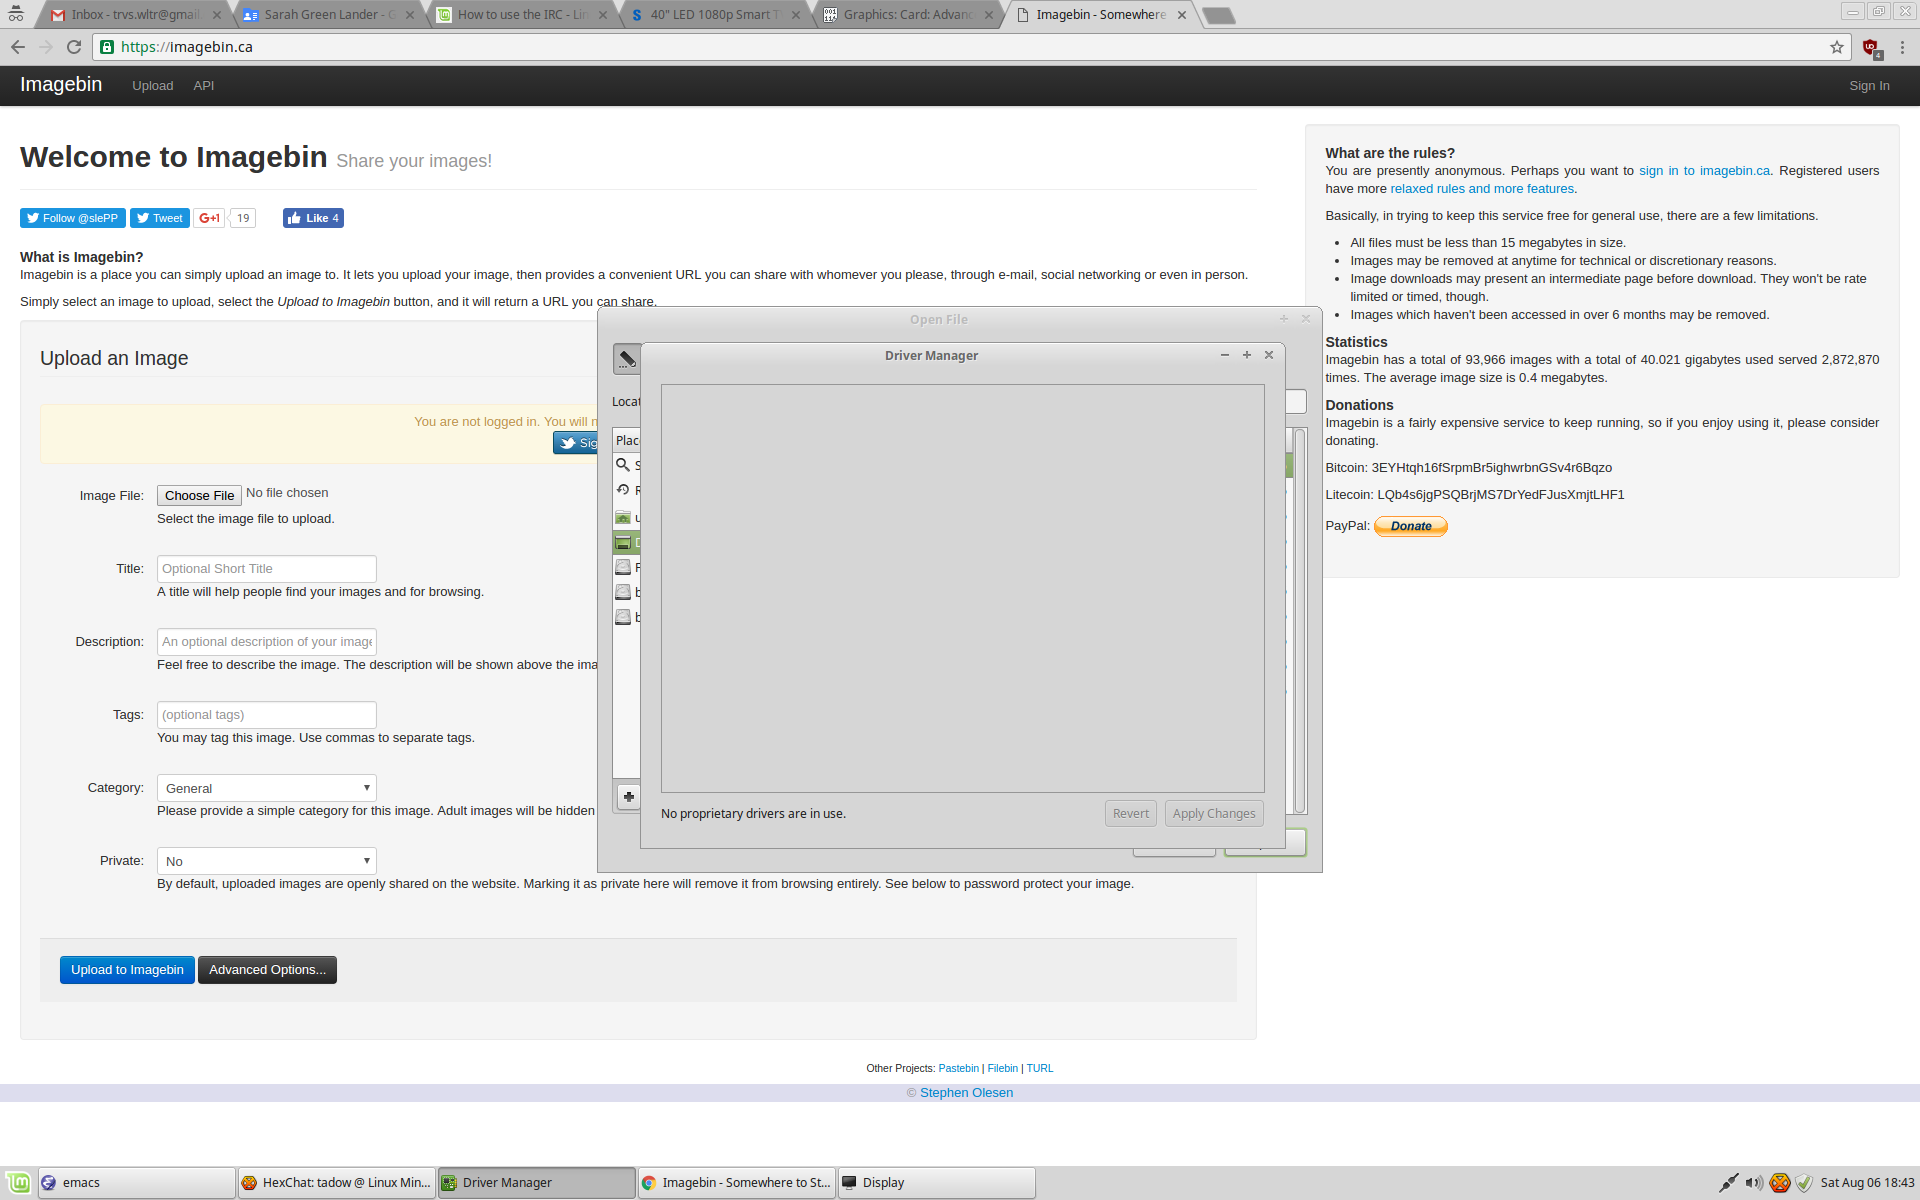Switch to the Inbox Gmail tab
The height and width of the screenshot is (1200, 1920).
pyautogui.click(x=135, y=15)
